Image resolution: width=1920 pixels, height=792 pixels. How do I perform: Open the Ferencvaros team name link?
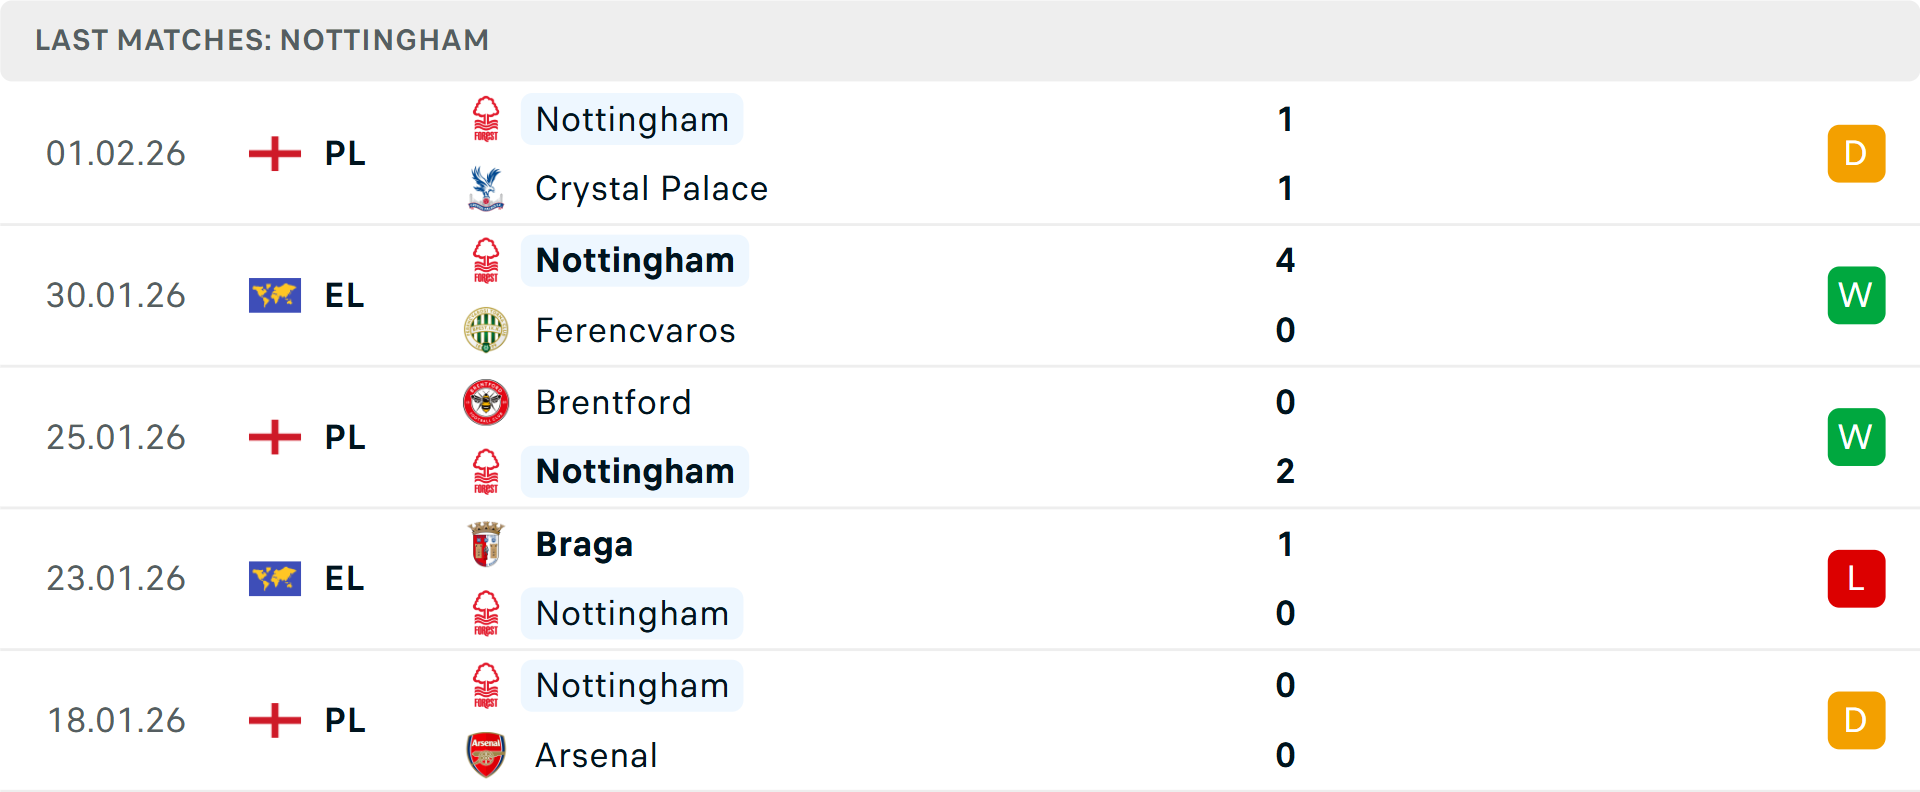pos(635,331)
